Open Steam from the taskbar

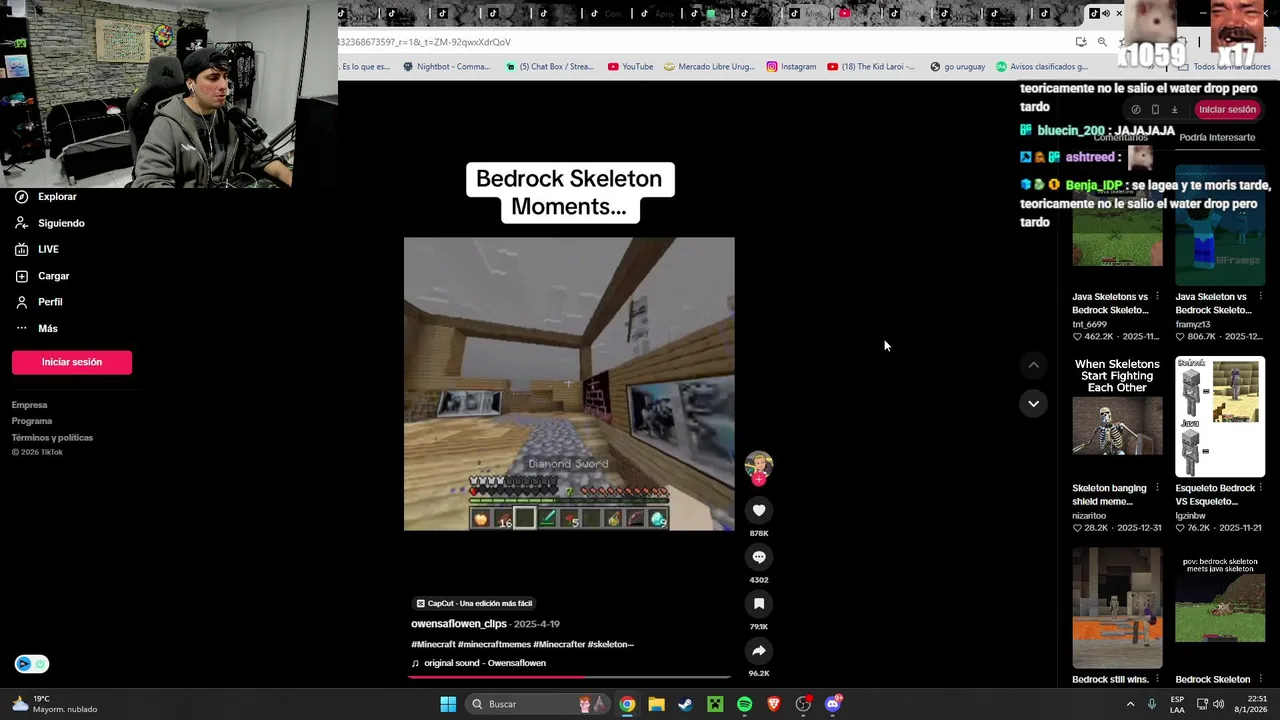coord(685,704)
